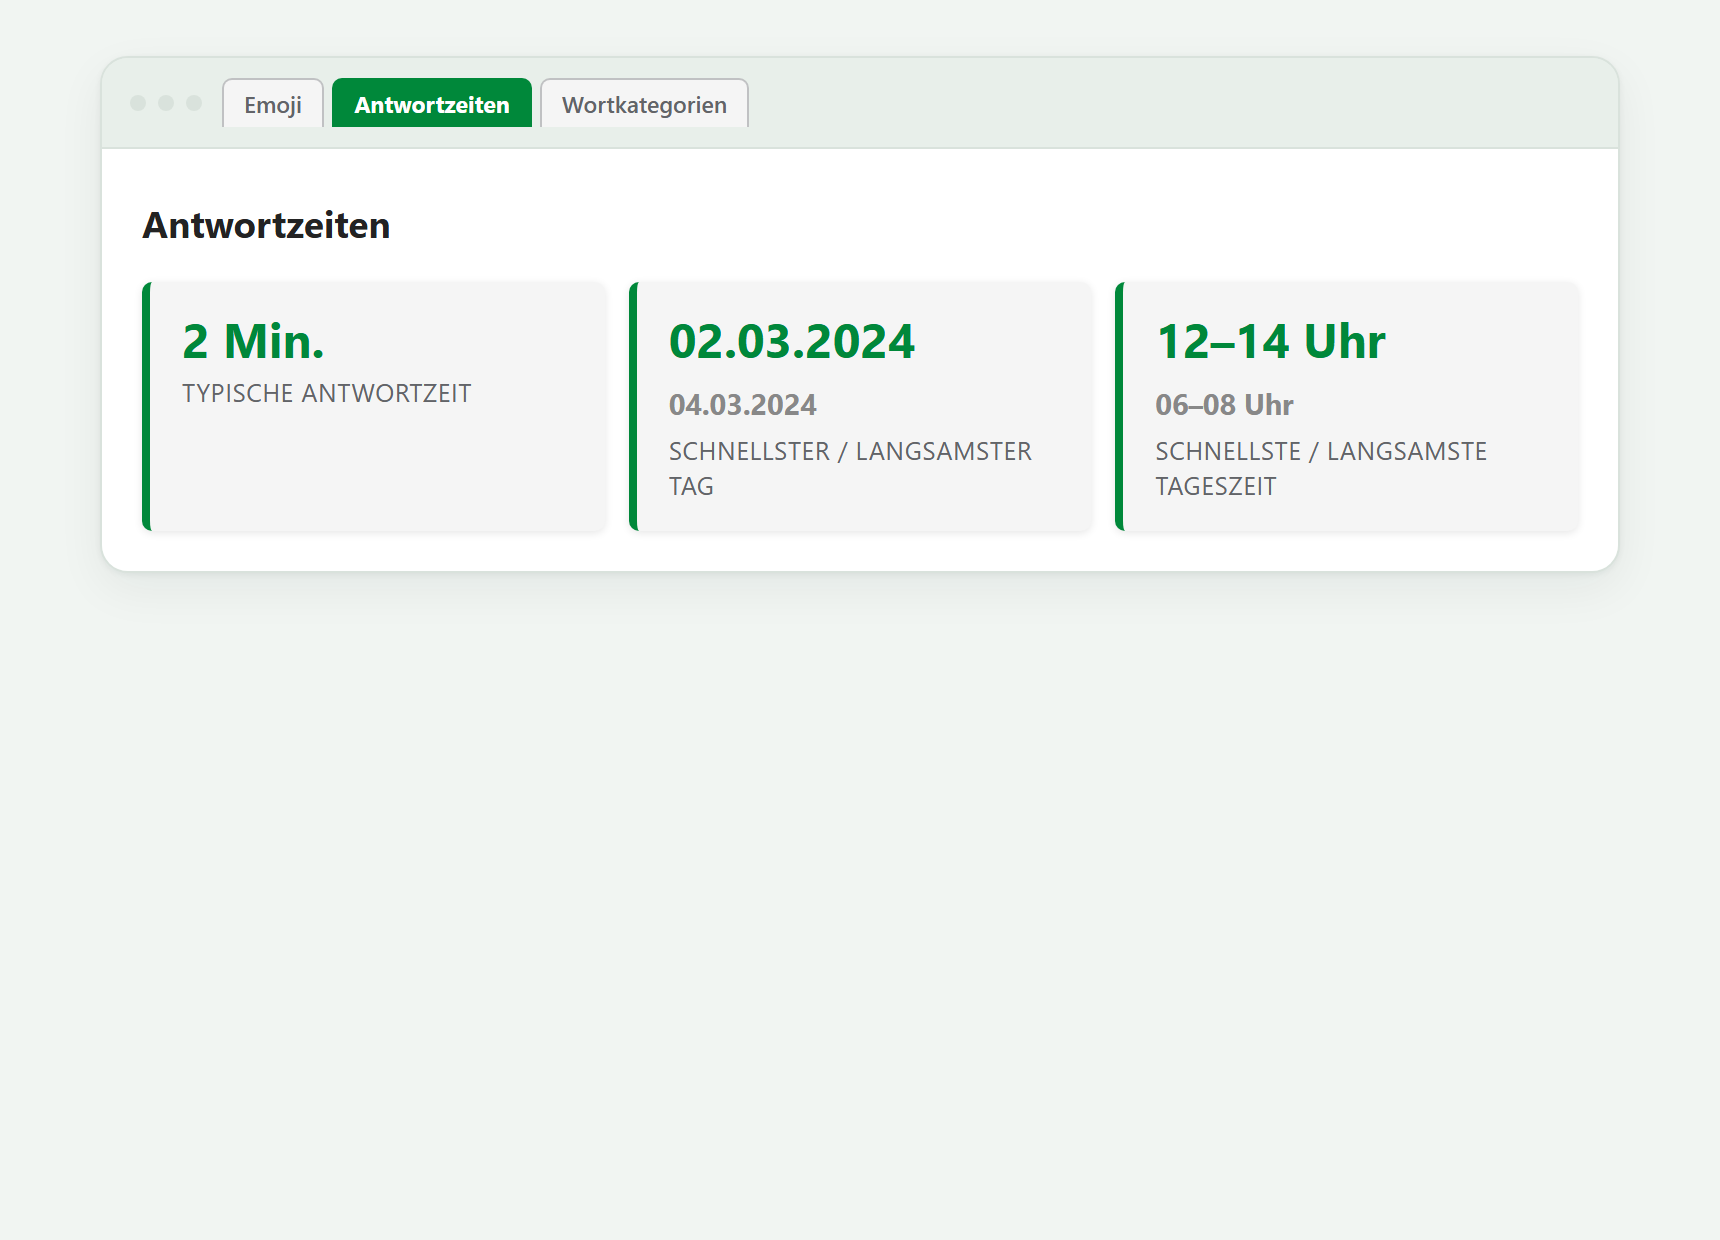
Task: Click the Schnellster / Langsamster Tag label
Action: 850,469
